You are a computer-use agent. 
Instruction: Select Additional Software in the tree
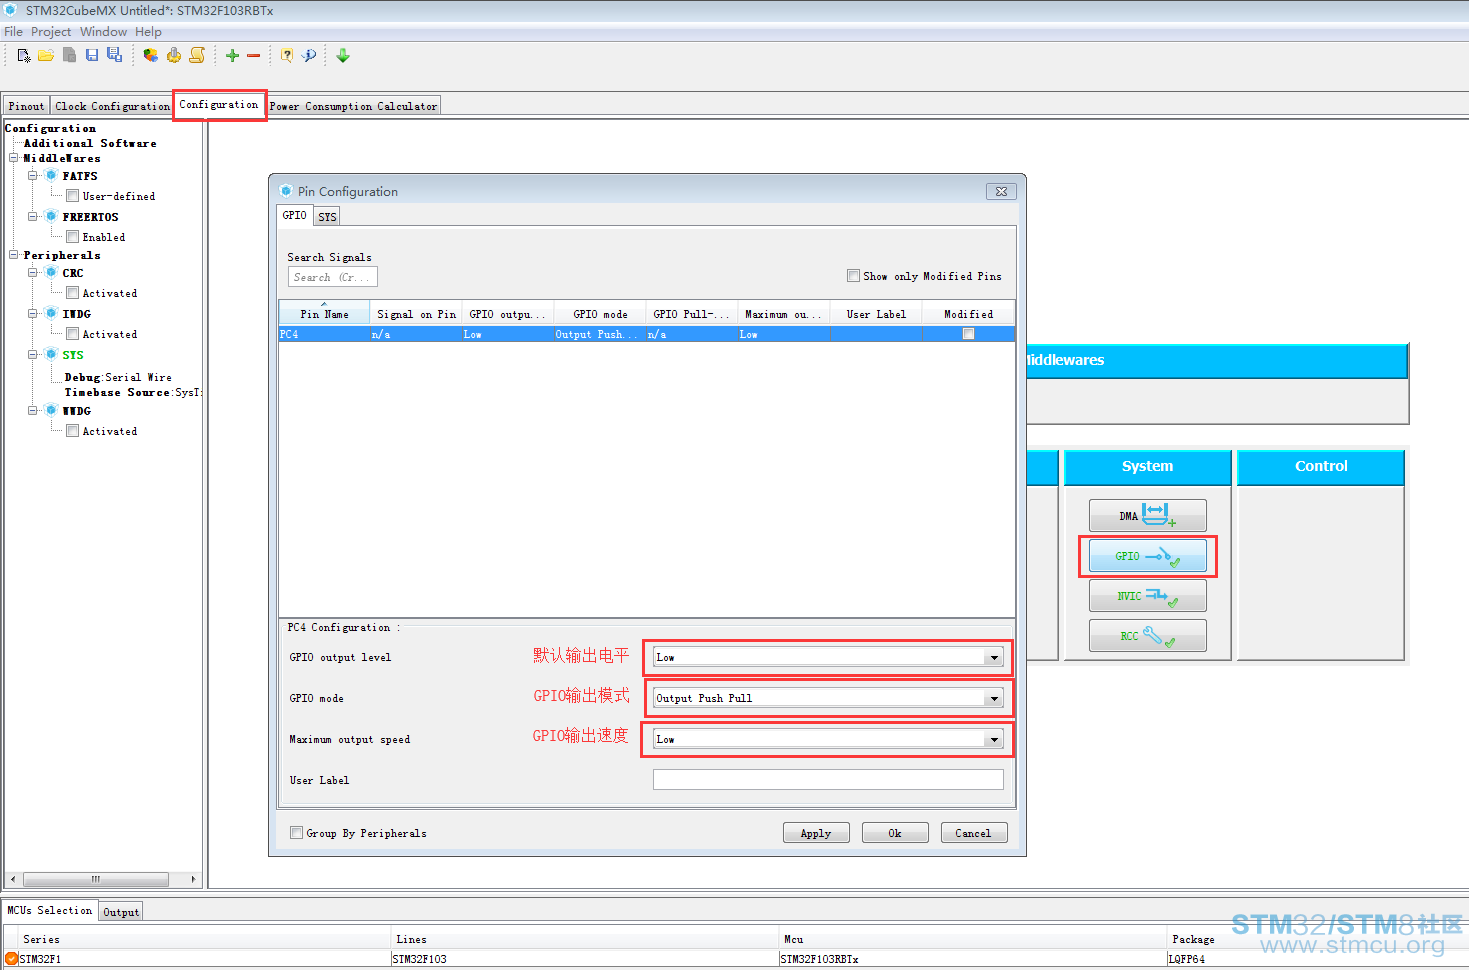pyautogui.click(x=90, y=143)
